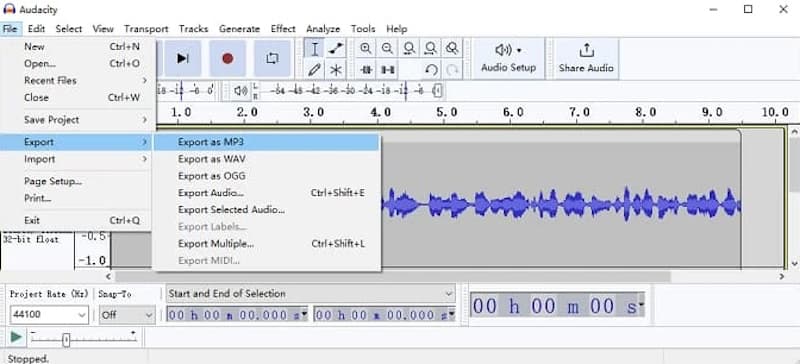
Task: Select Export Selected Audio... option
Action: (x=266, y=209)
